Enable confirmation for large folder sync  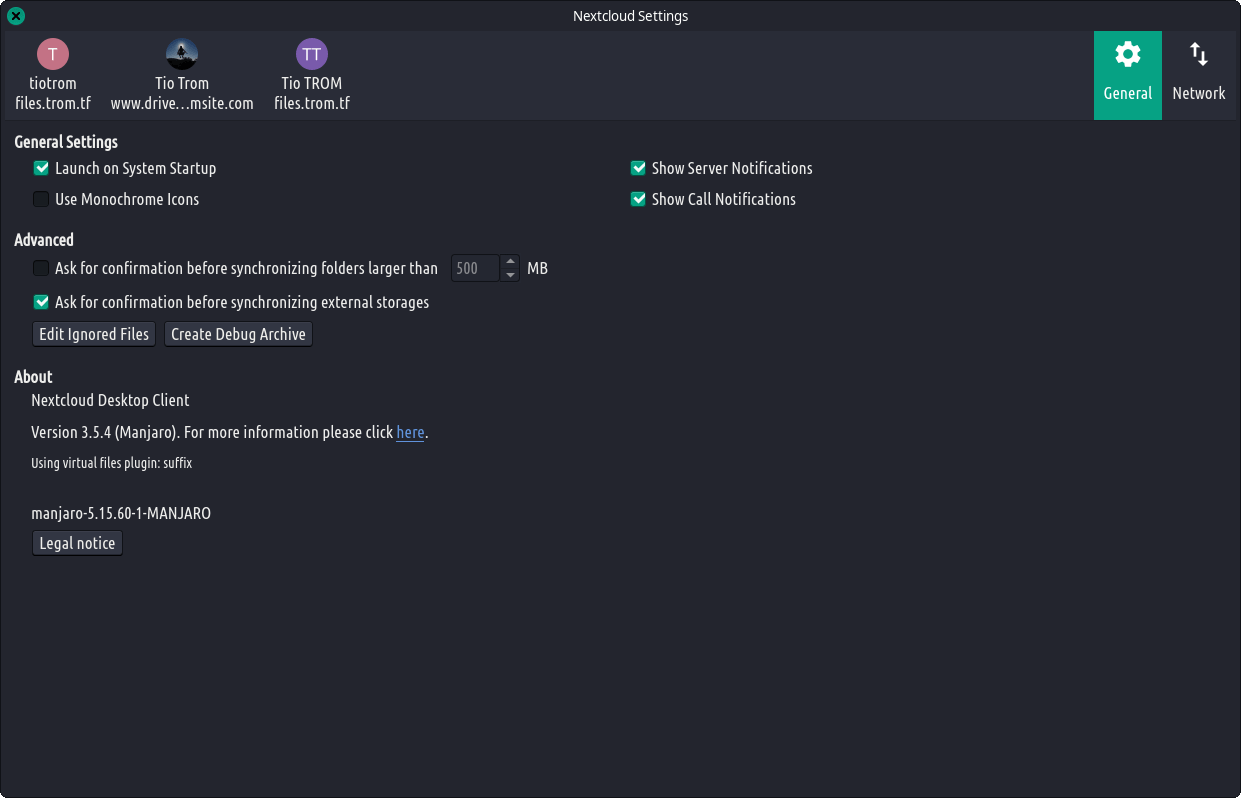coord(42,269)
